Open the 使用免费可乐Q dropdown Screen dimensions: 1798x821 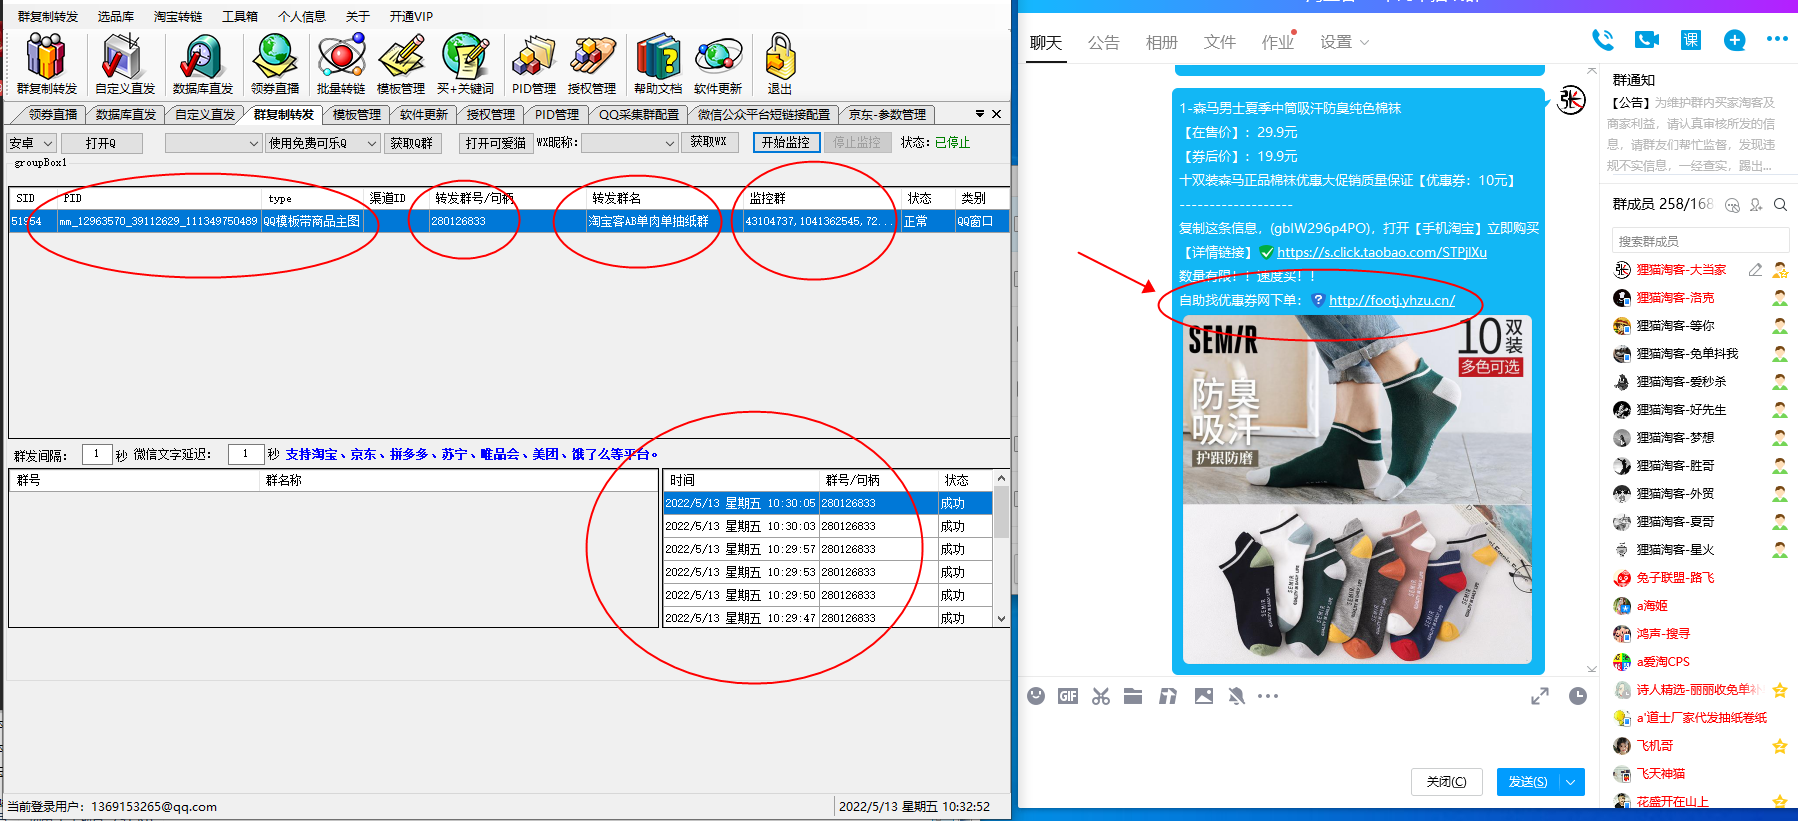[322, 143]
